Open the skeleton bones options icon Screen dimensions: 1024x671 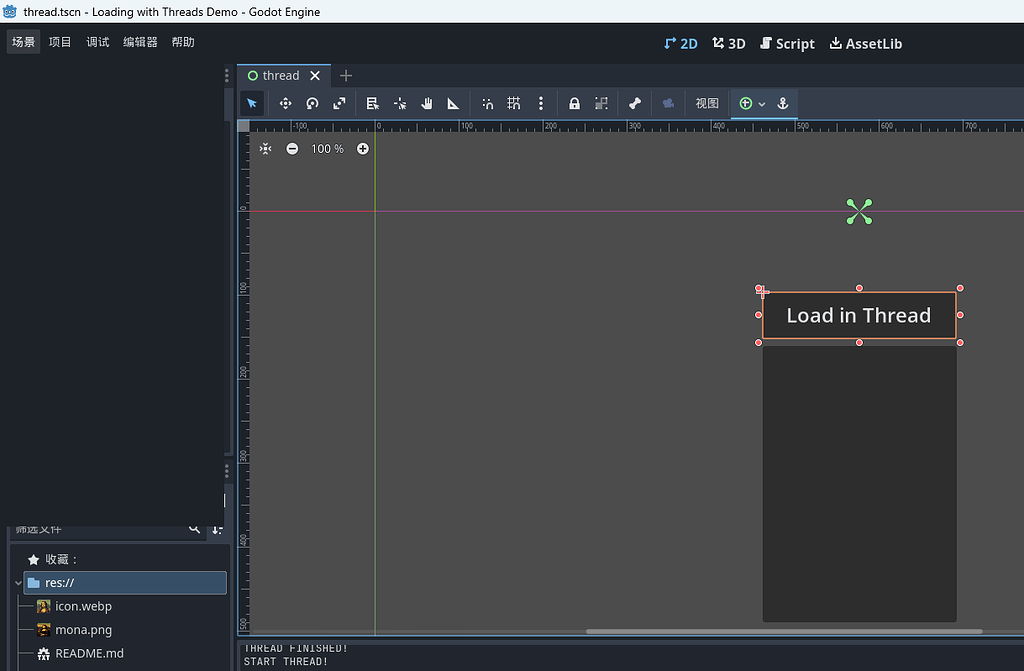tap(635, 103)
